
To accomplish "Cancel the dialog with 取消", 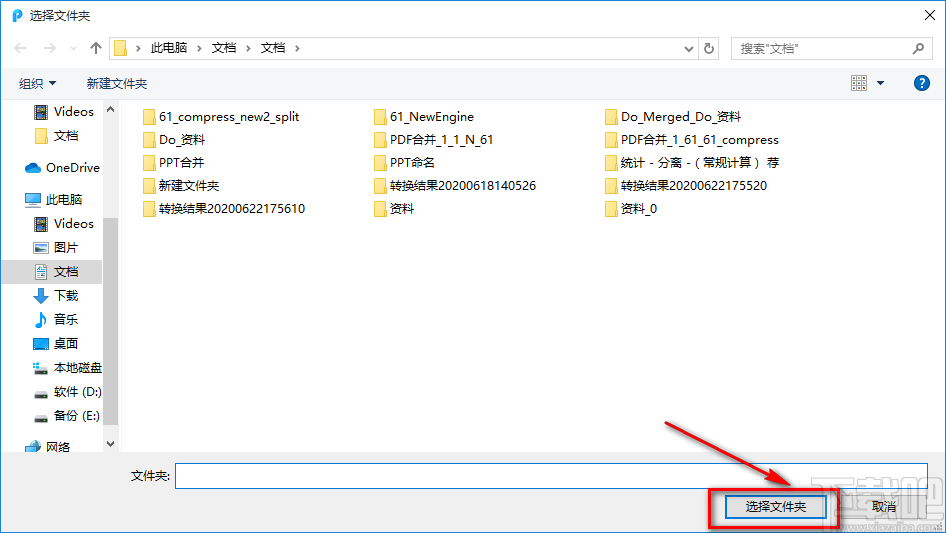I will click(x=884, y=507).
